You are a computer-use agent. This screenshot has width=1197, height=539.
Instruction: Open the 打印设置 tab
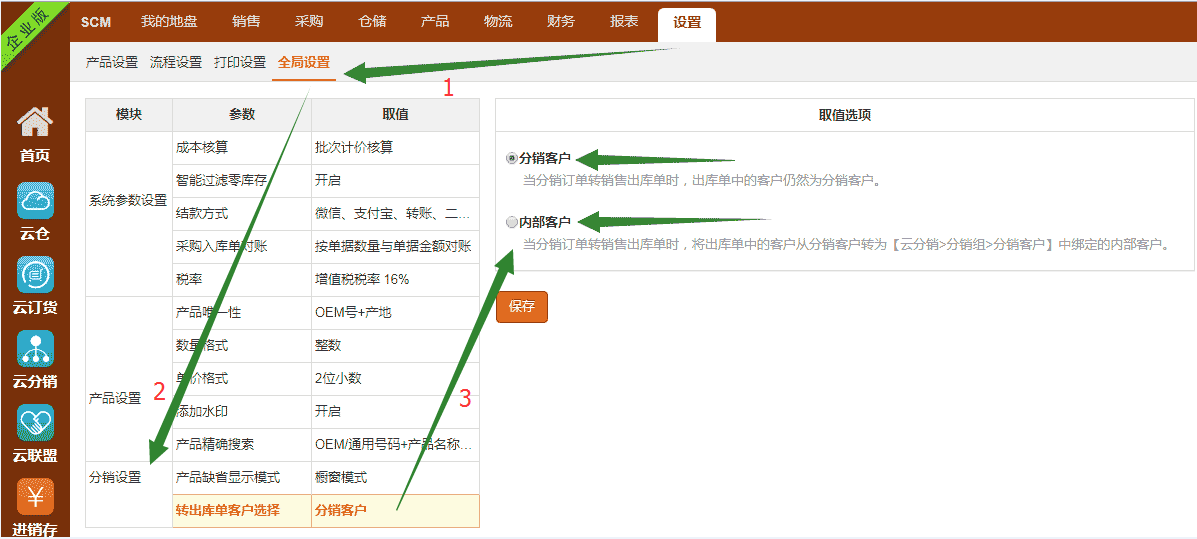point(240,62)
